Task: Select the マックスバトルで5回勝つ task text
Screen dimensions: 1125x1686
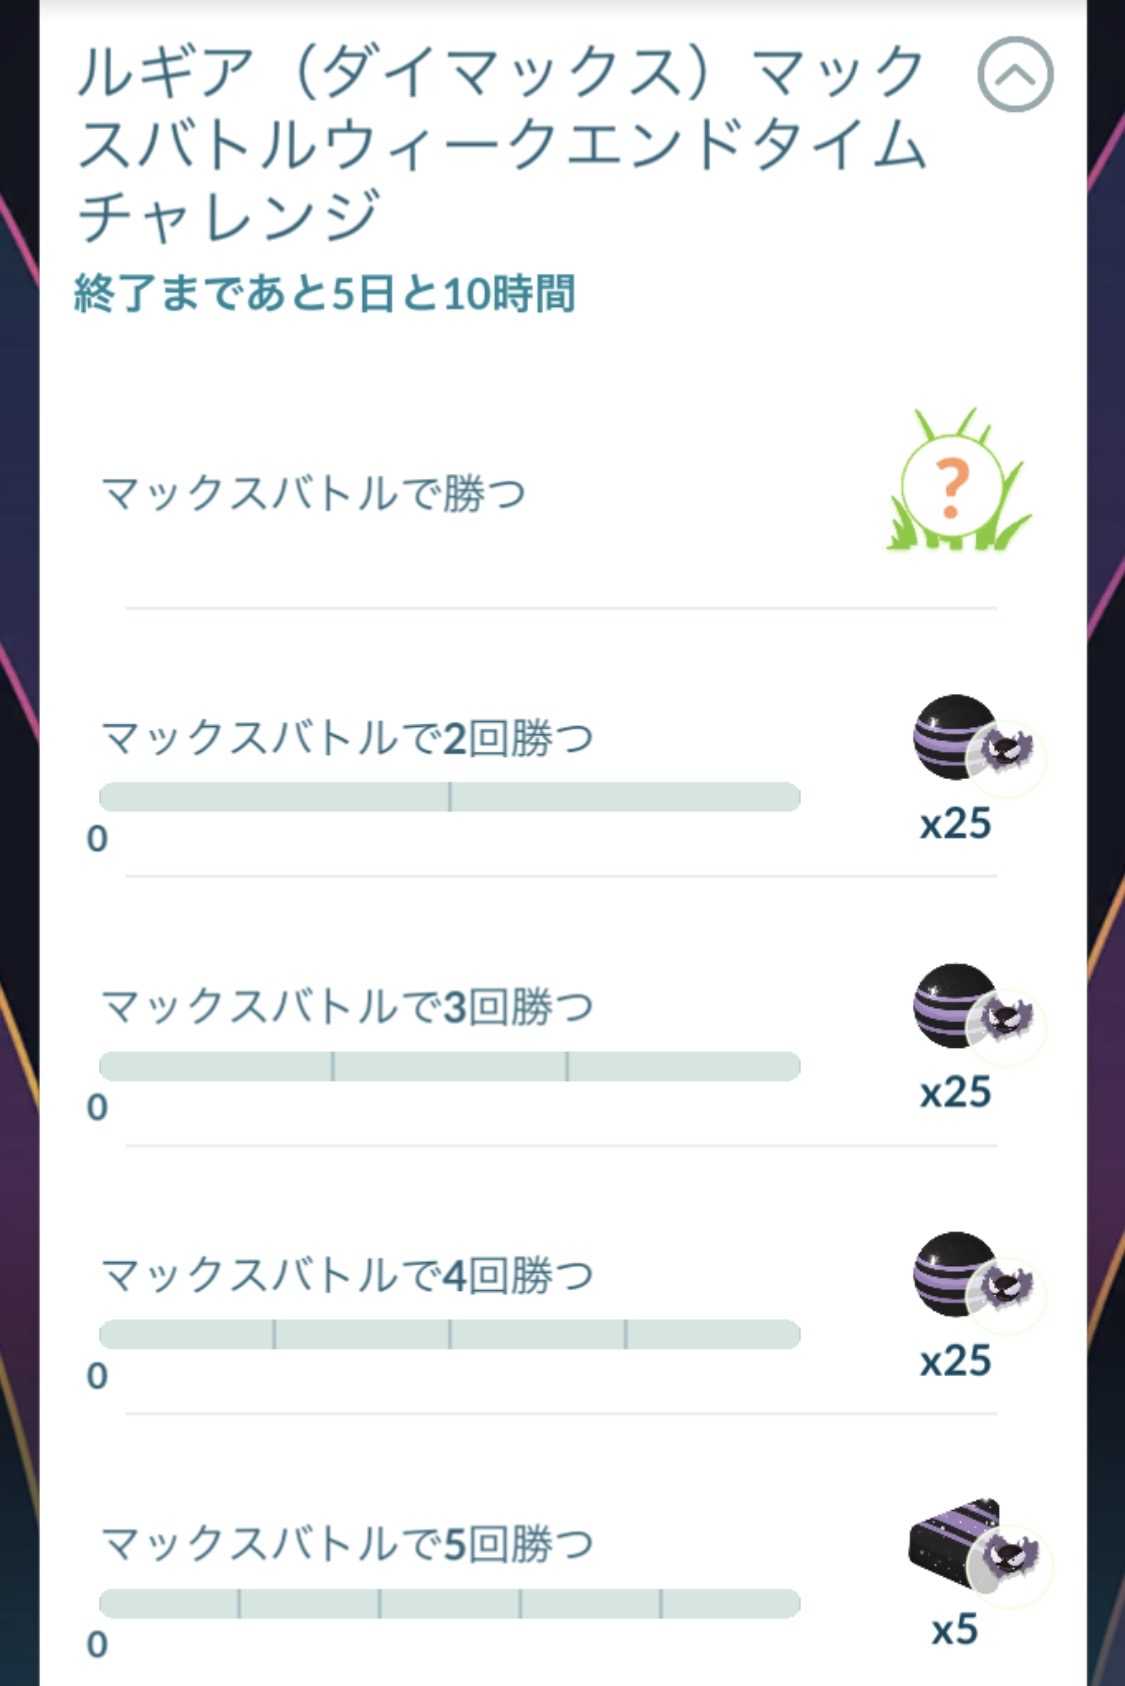Action: (x=347, y=1543)
